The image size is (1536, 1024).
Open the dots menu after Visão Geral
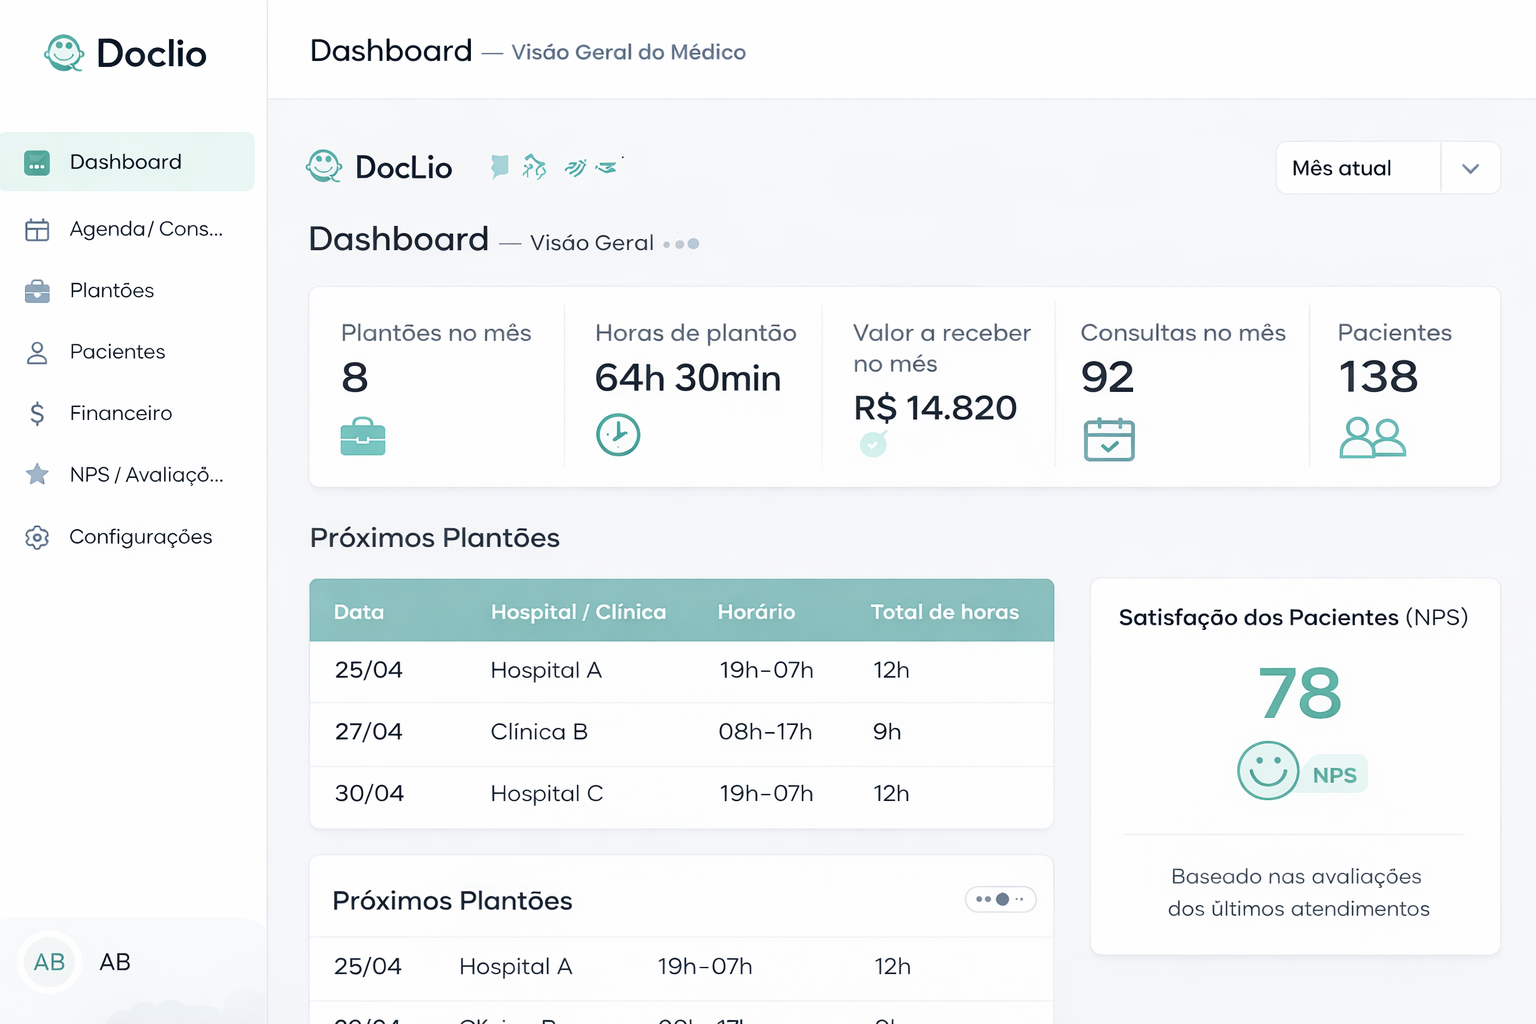680,243
